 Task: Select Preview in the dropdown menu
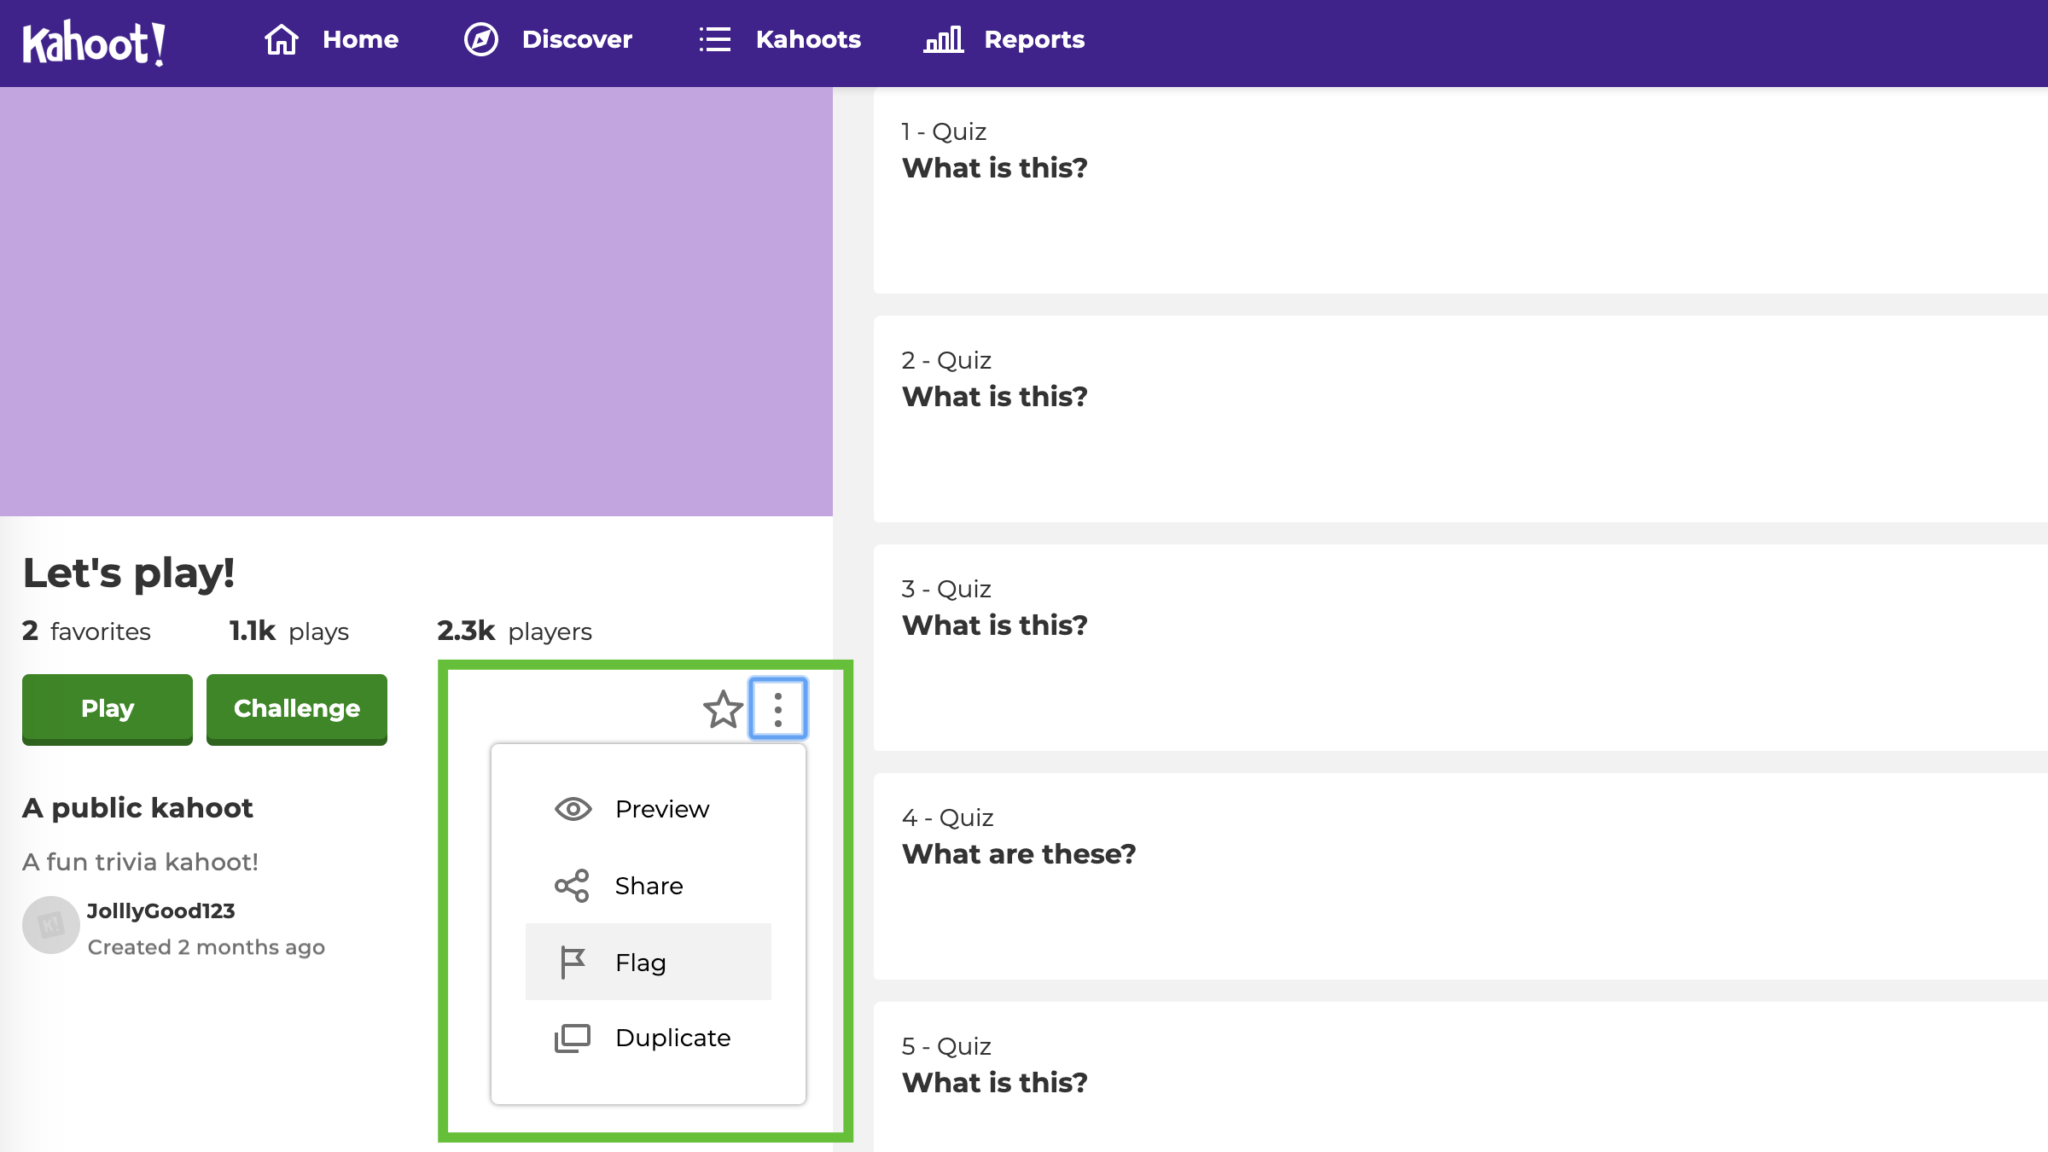point(661,809)
